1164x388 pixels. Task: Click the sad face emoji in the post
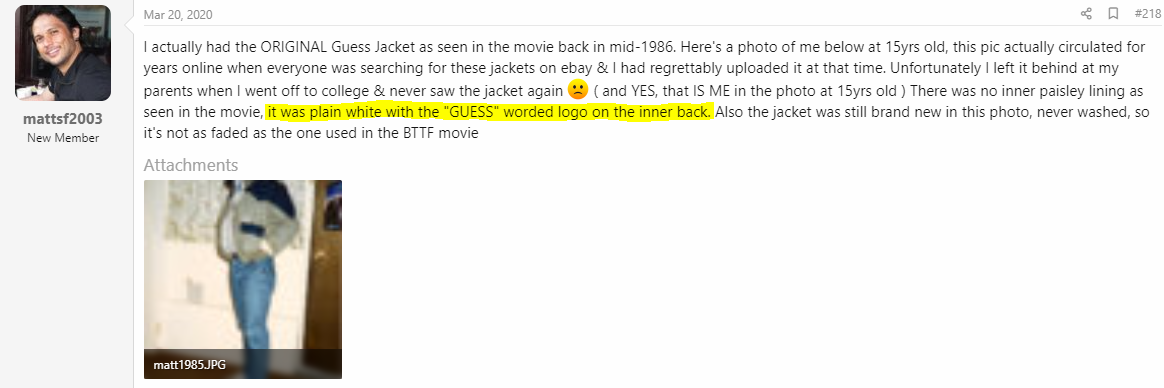point(578,91)
